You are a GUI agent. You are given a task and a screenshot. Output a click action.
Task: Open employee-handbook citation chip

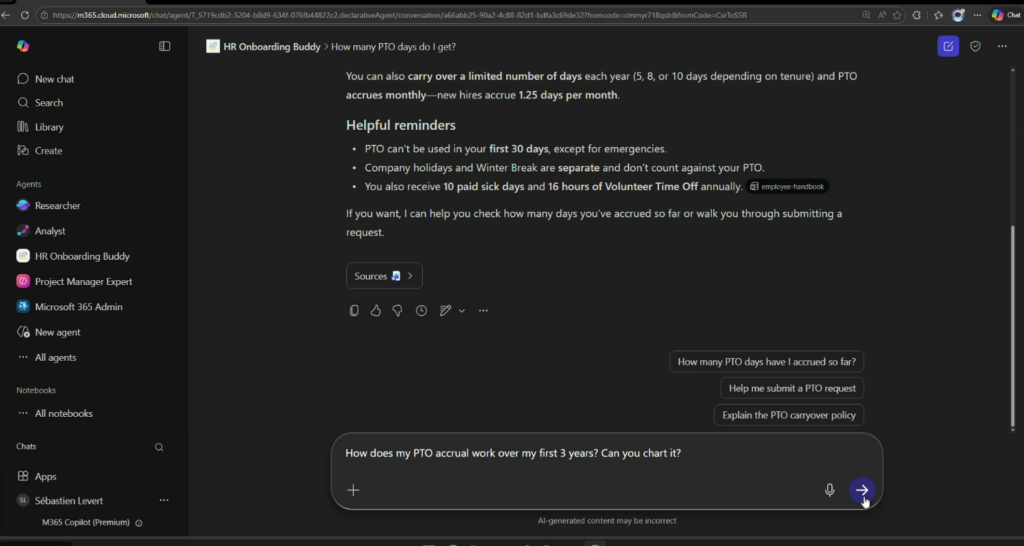pyautogui.click(x=787, y=187)
